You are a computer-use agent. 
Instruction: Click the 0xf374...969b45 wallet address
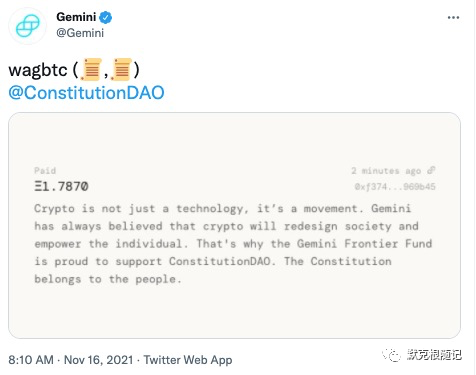(395, 187)
